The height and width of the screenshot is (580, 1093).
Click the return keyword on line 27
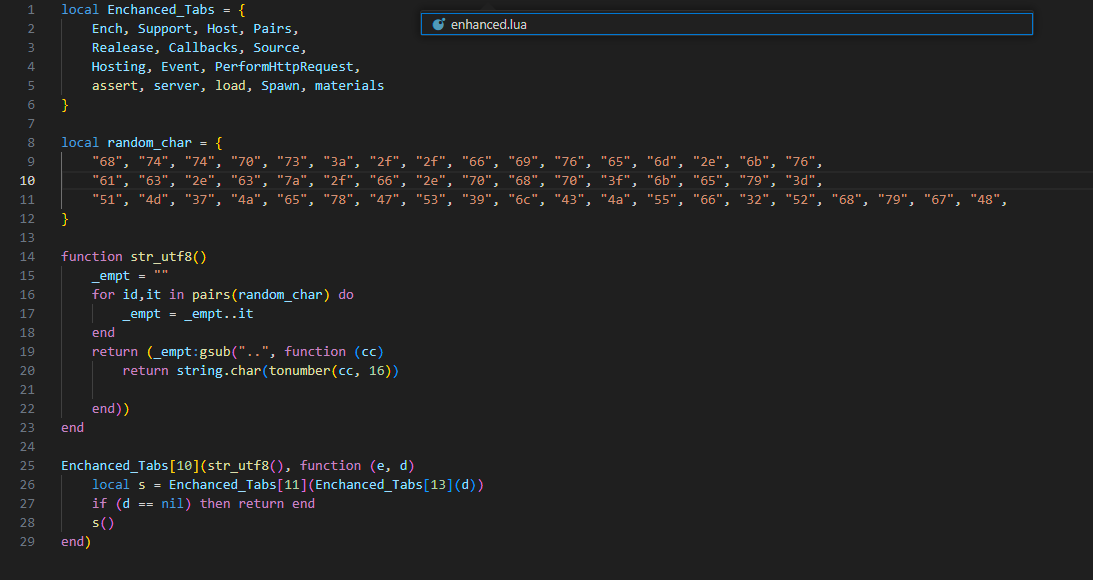point(261,503)
